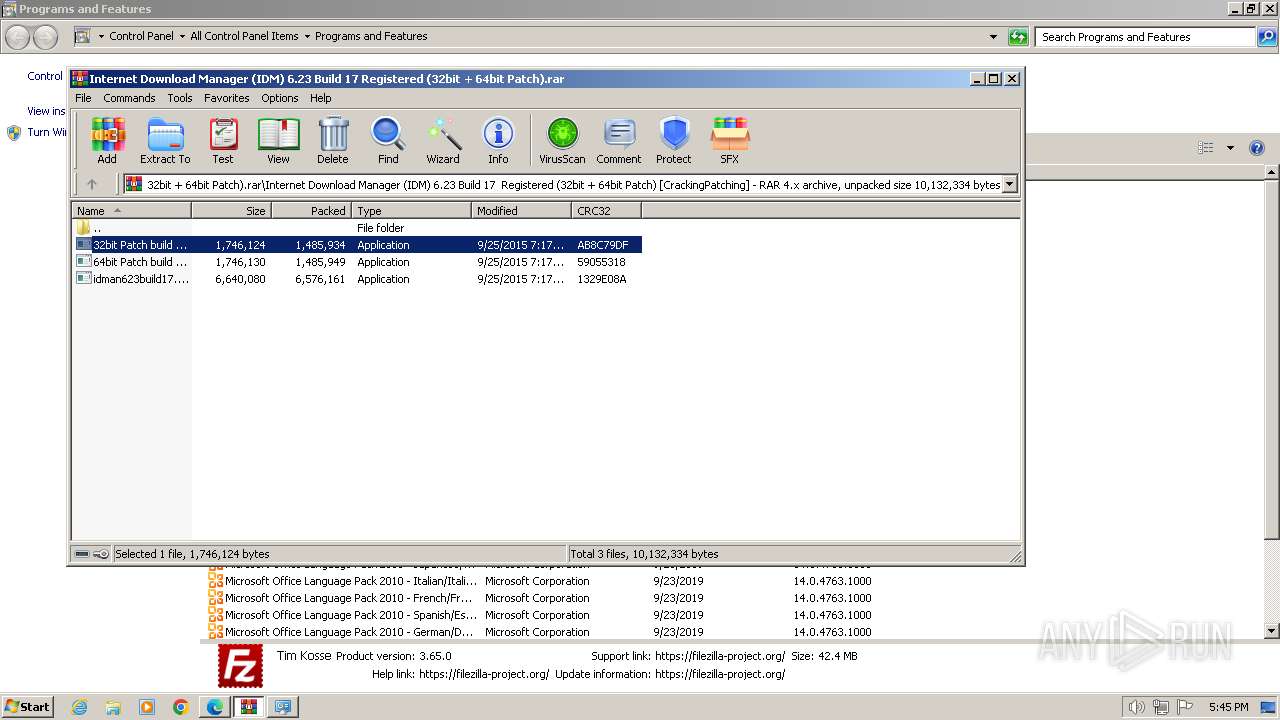Viewport: 1280px width, 720px height.
Task: Click the Add toolbar icon in WinRAR
Action: (107, 141)
